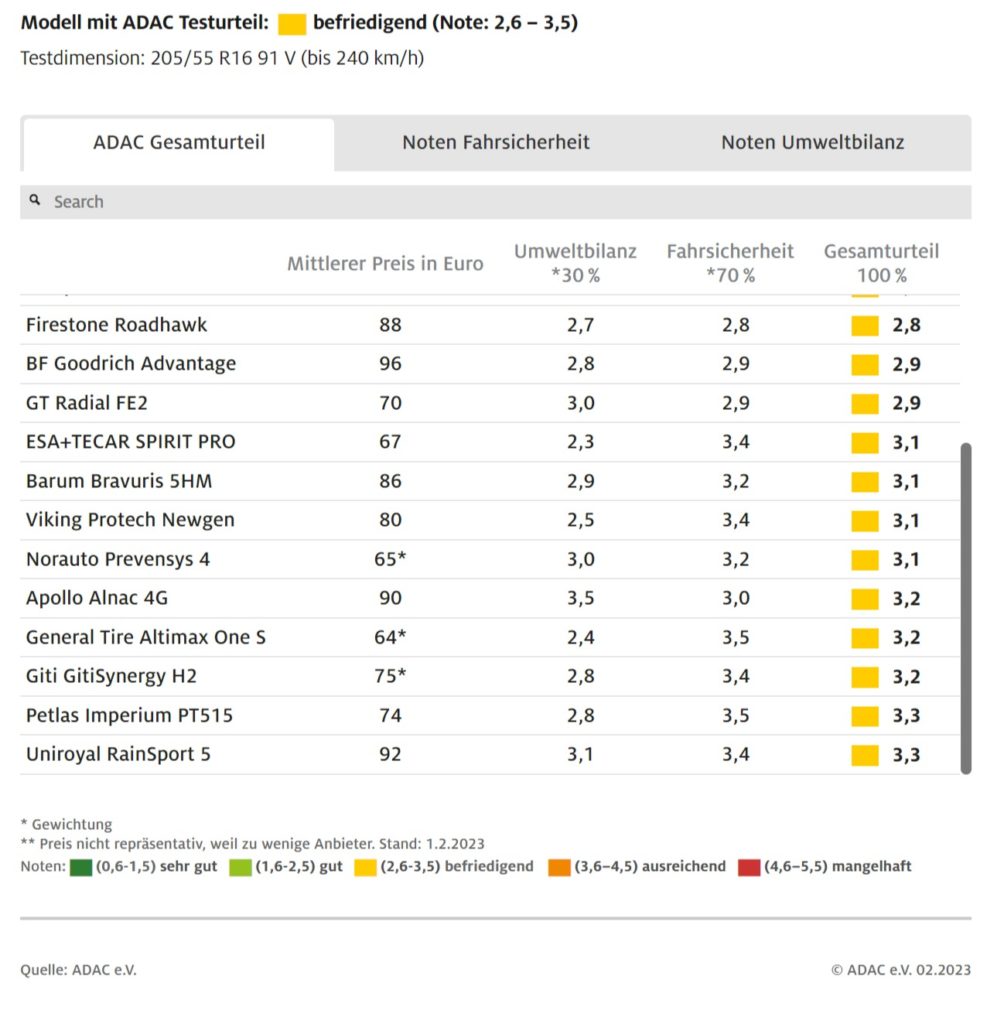1004x1024 pixels.
Task: Sort by Fahrsicherheit column header
Action: 730,263
